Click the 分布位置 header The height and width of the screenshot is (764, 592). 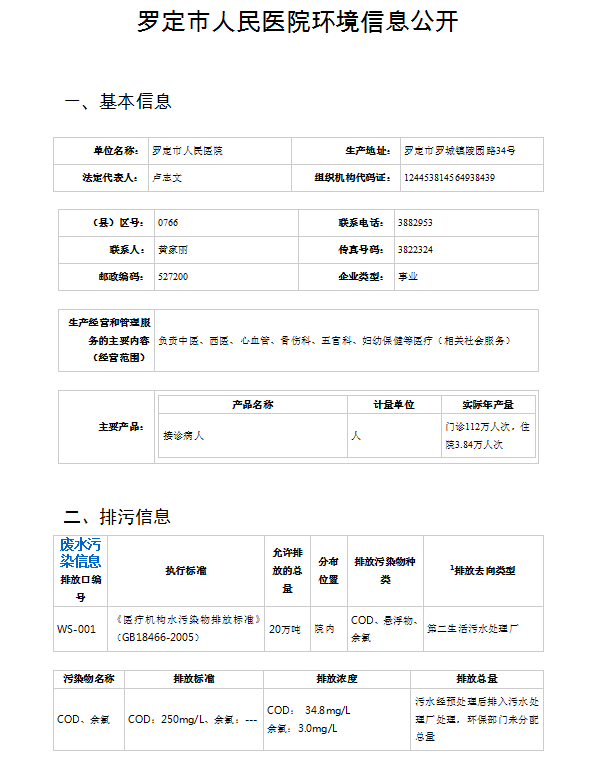tap(328, 571)
